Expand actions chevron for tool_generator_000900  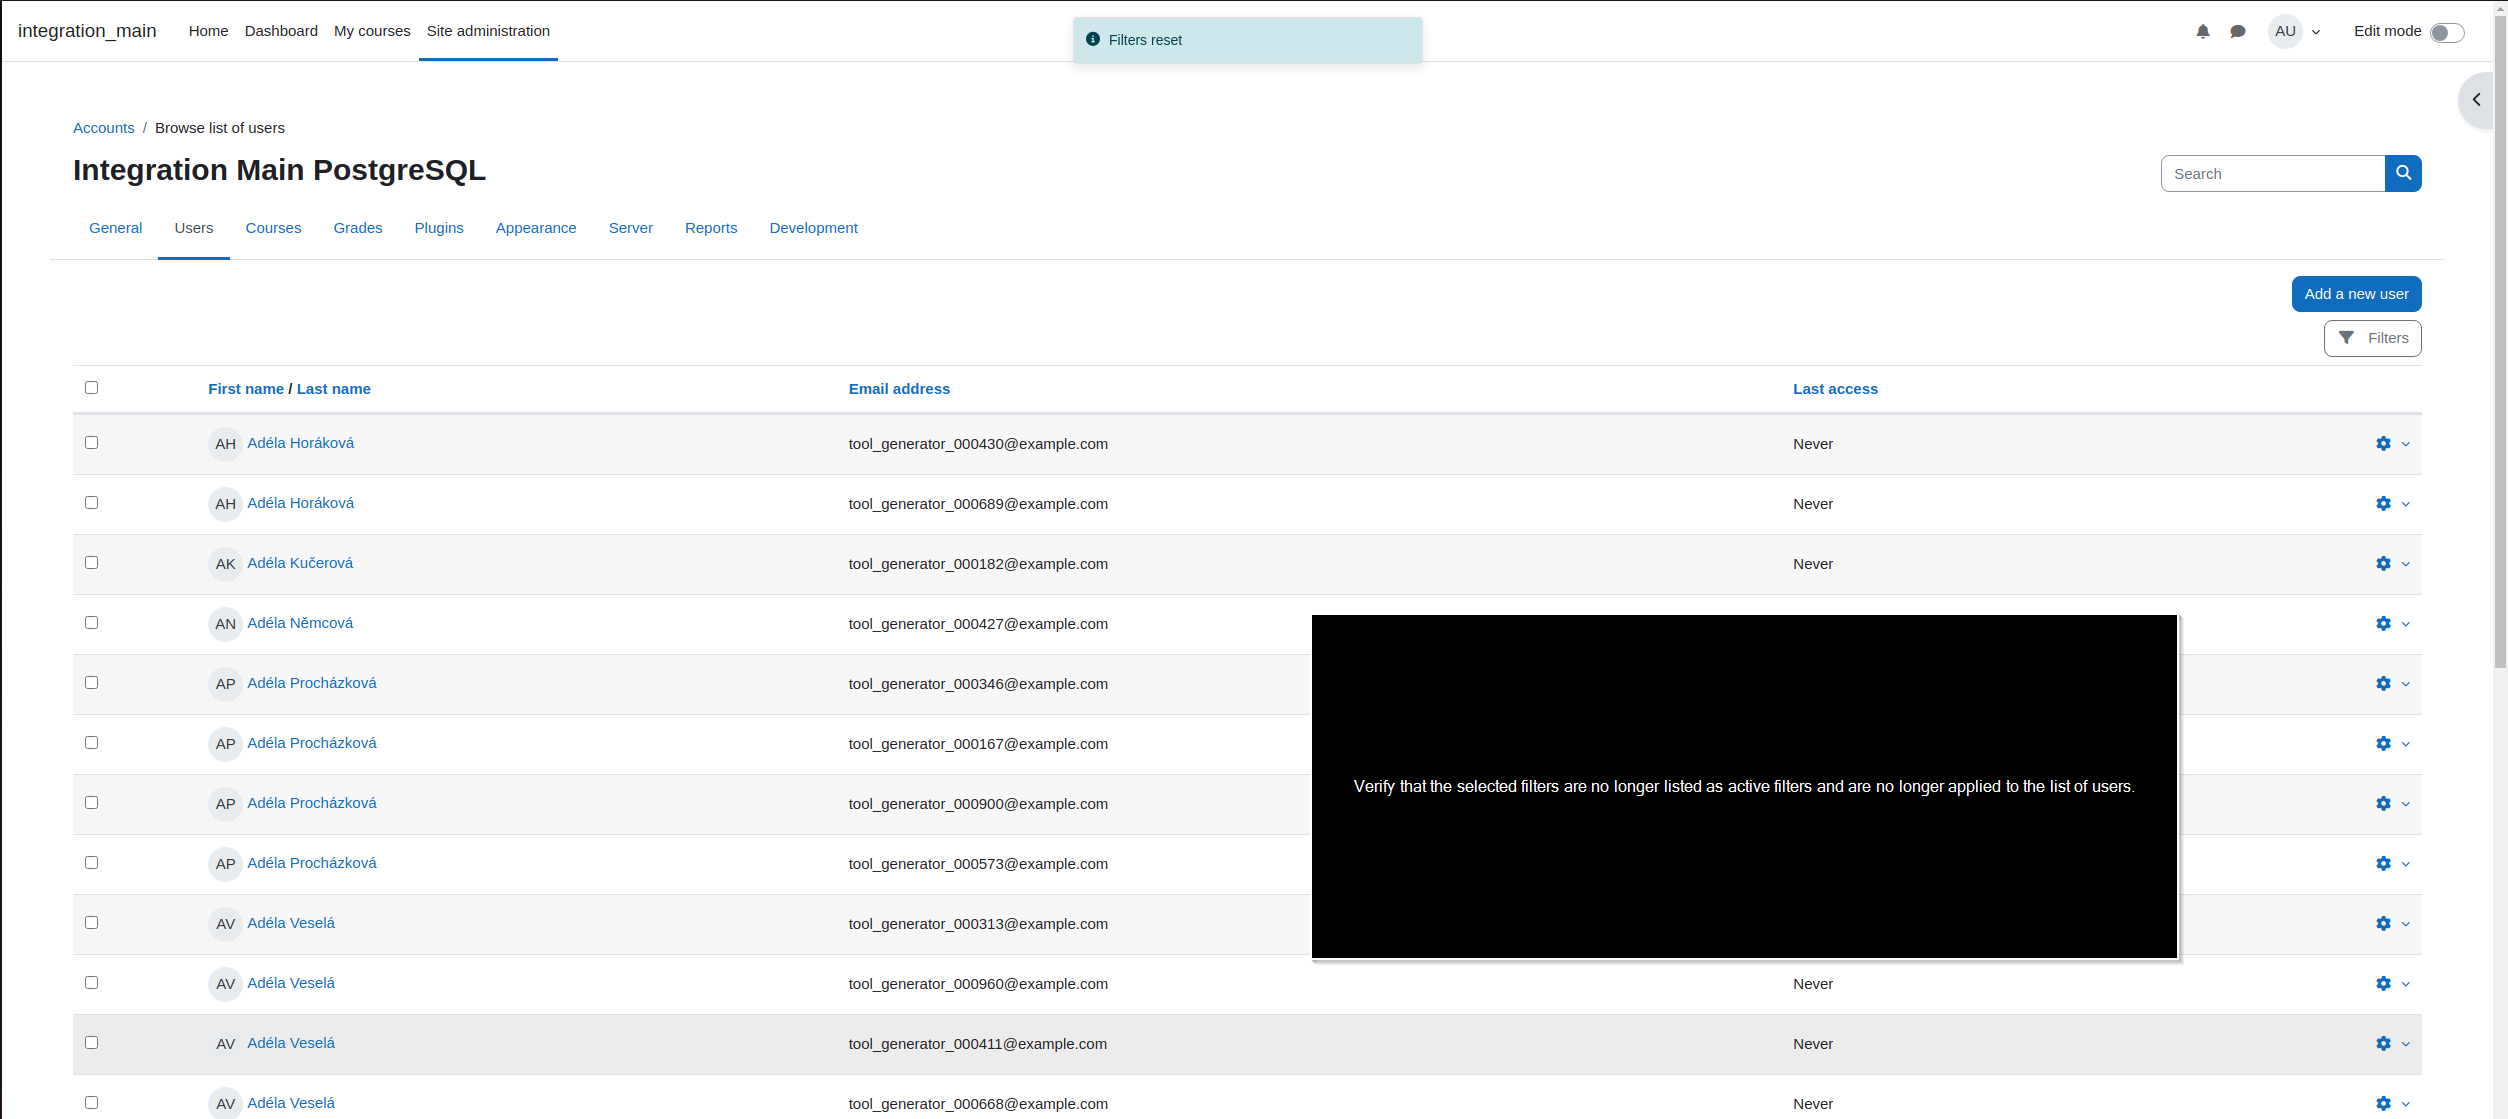point(2406,804)
